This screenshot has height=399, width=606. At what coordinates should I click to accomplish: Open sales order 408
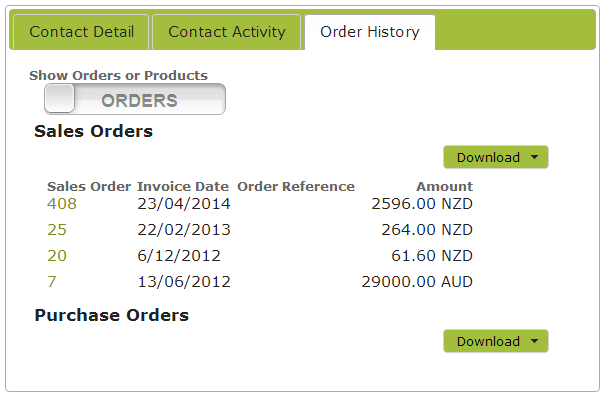pyautogui.click(x=62, y=204)
